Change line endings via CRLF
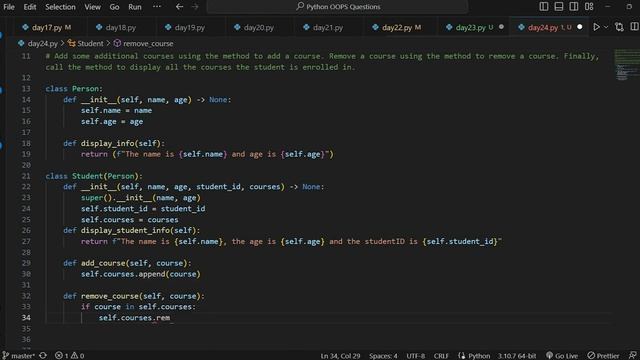Image resolution: width=640 pixels, height=360 pixels. click(441, 356)
